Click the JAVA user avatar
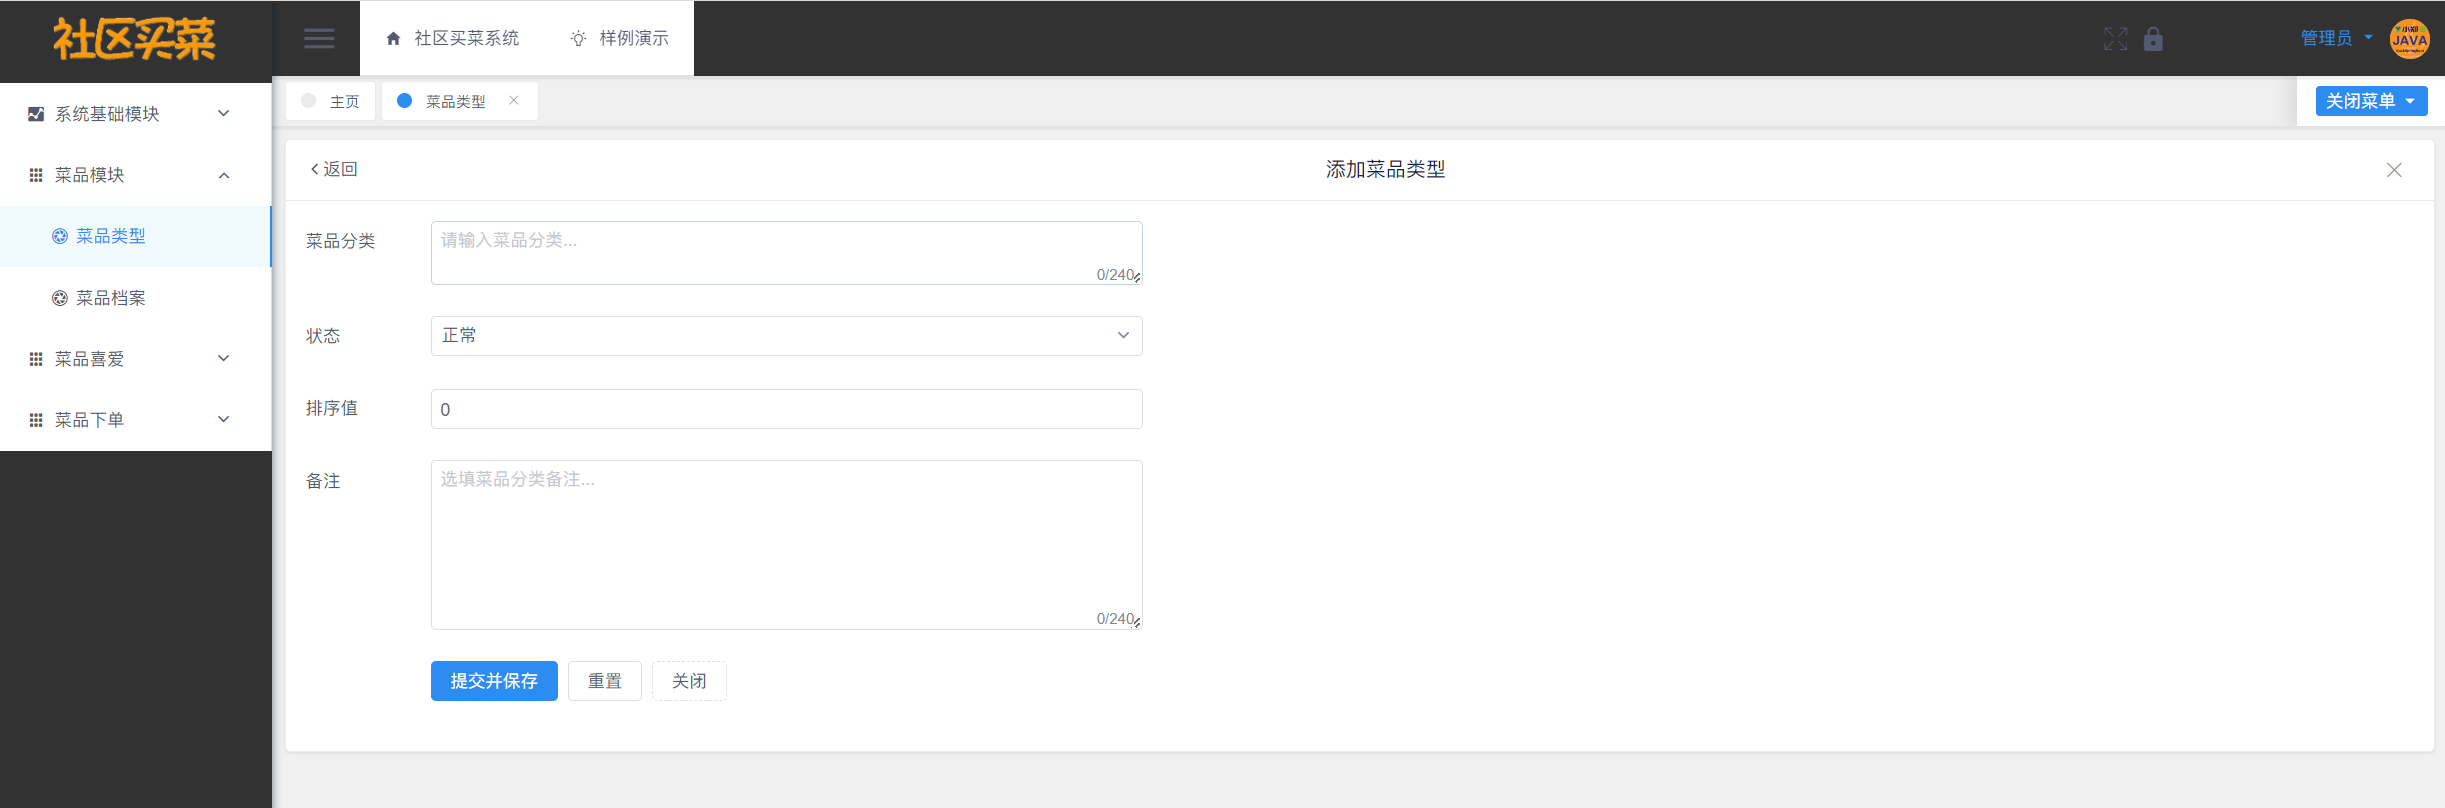2445x808 pixels. coord(2410,39)
